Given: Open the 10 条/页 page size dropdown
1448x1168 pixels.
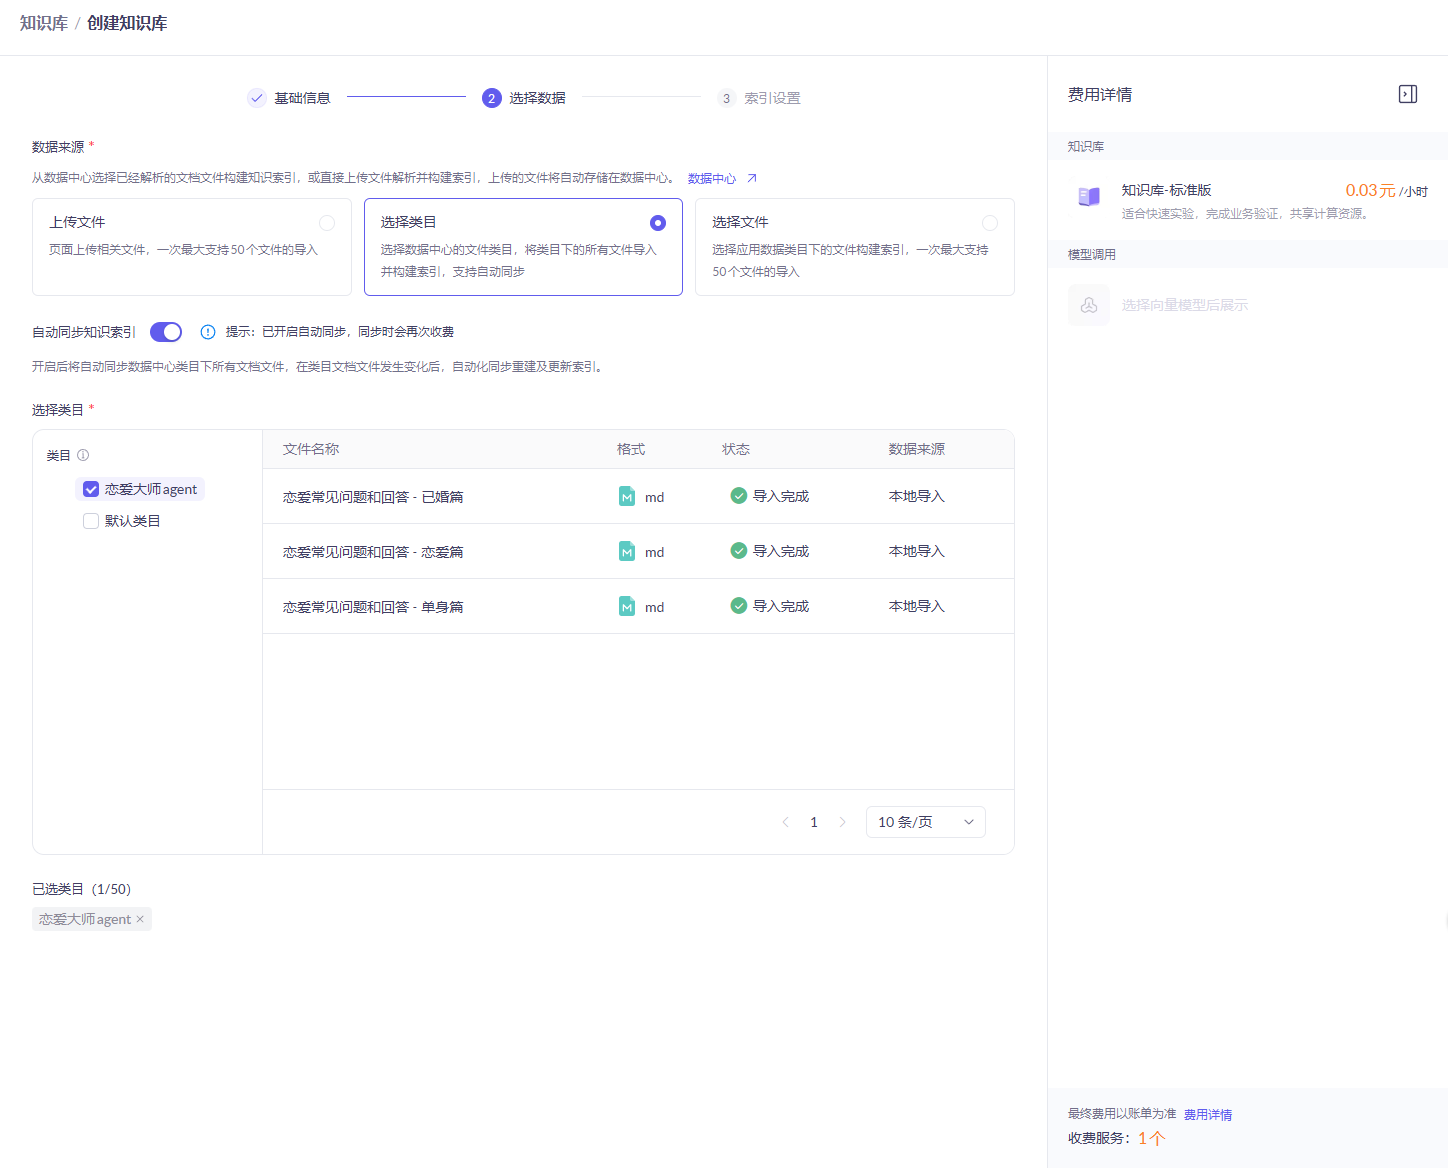Looking at the screenshot, I should (x=925, y=822).
